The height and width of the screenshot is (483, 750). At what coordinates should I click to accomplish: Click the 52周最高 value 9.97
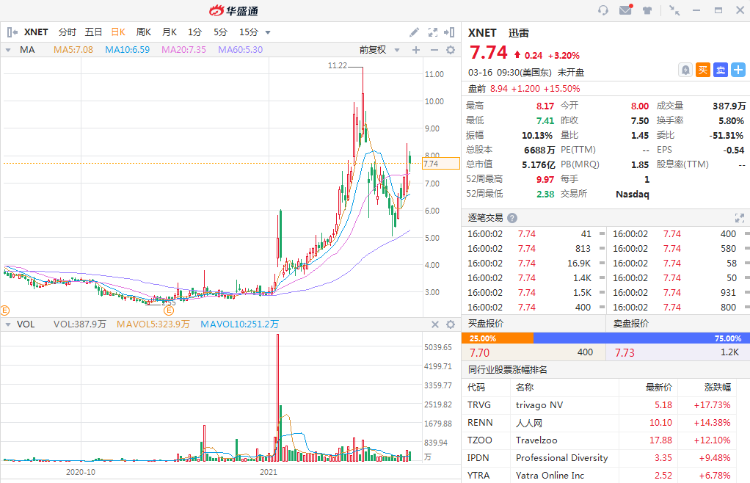click(x=545, y=180)
